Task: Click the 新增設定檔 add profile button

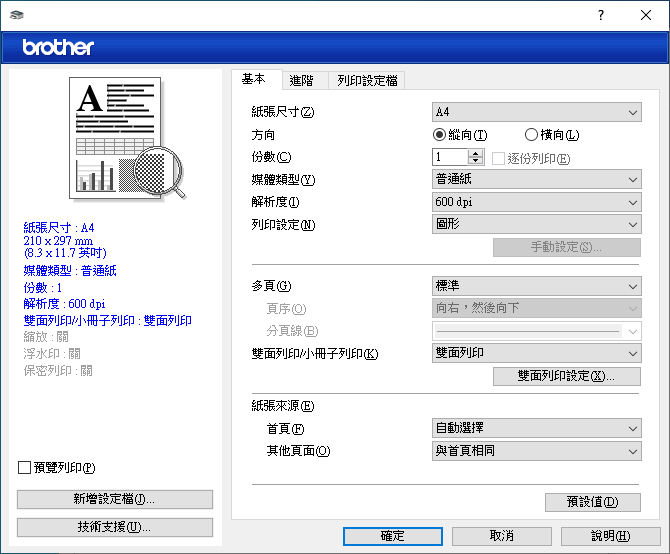Action: click(x=115, y=499)
